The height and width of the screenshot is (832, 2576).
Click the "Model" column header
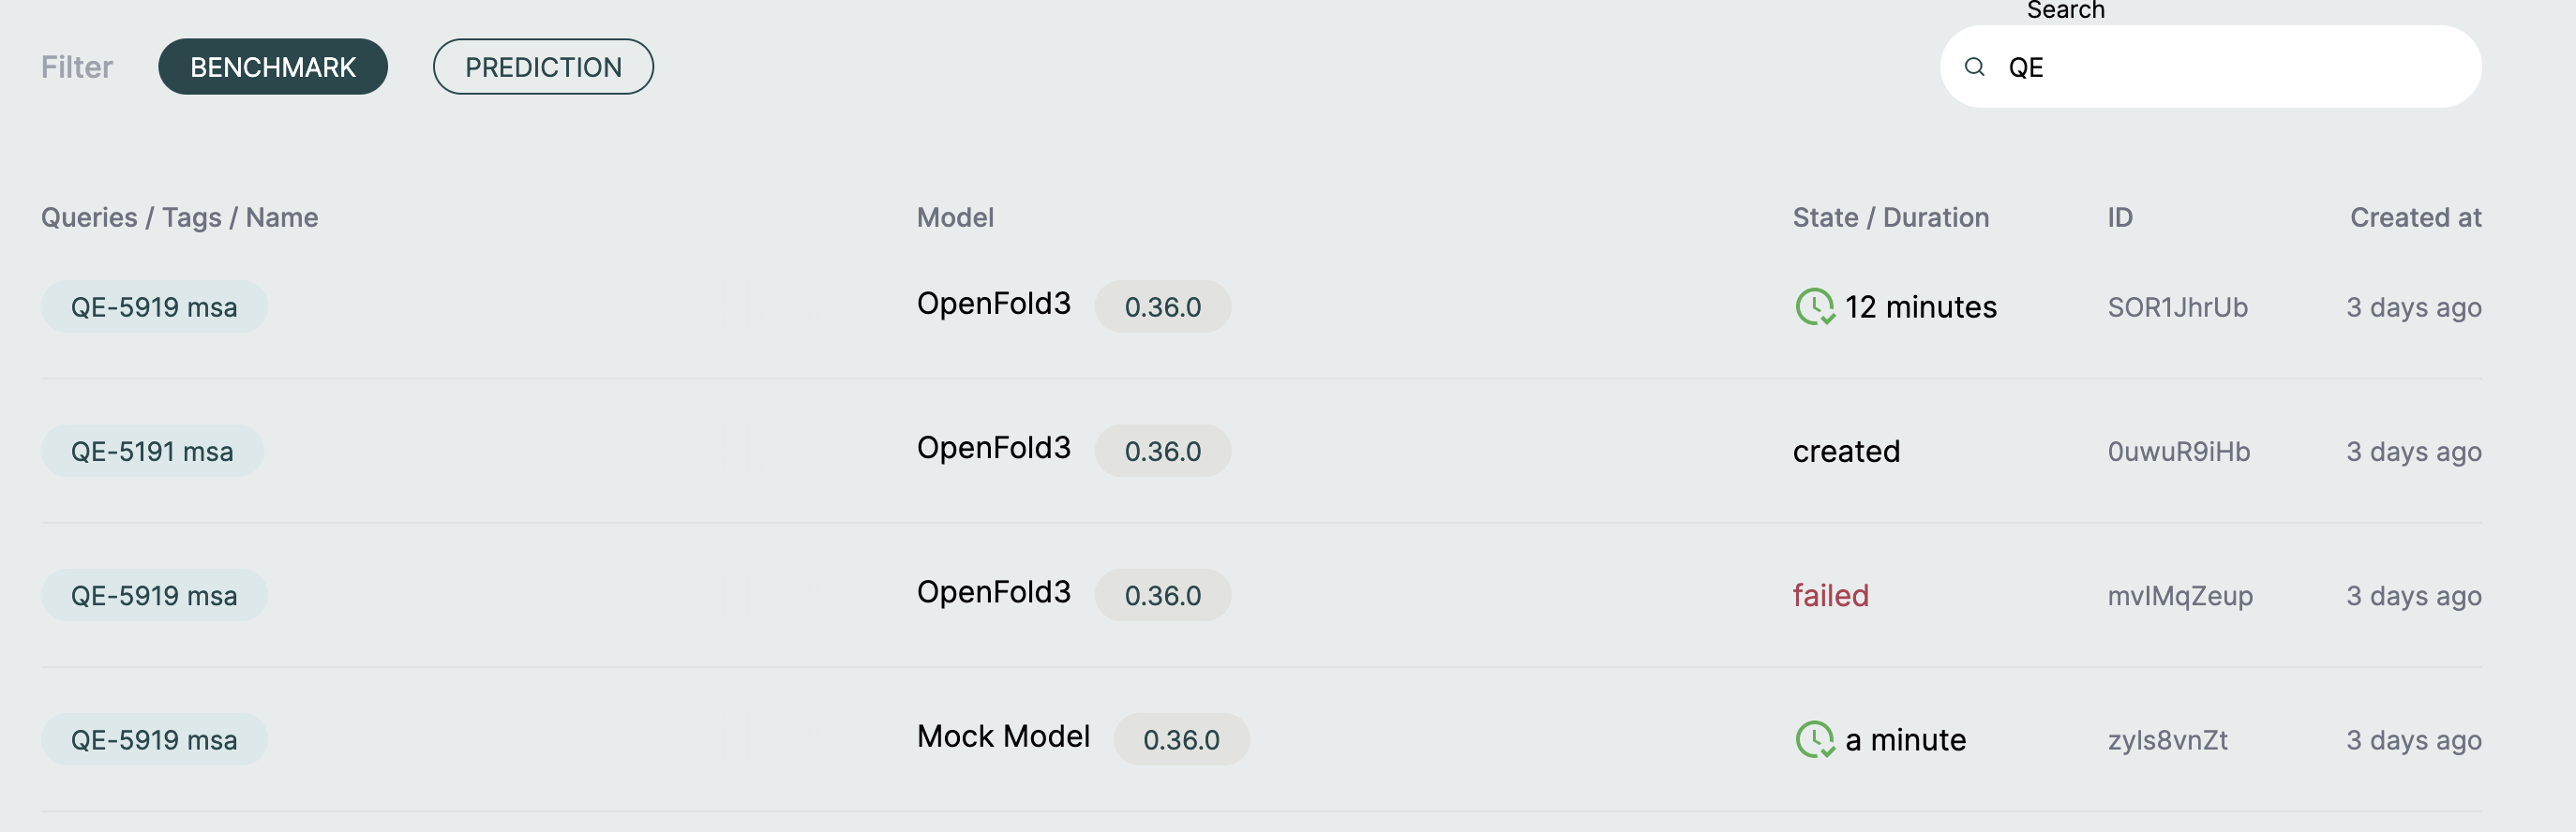tap(955, 217)
